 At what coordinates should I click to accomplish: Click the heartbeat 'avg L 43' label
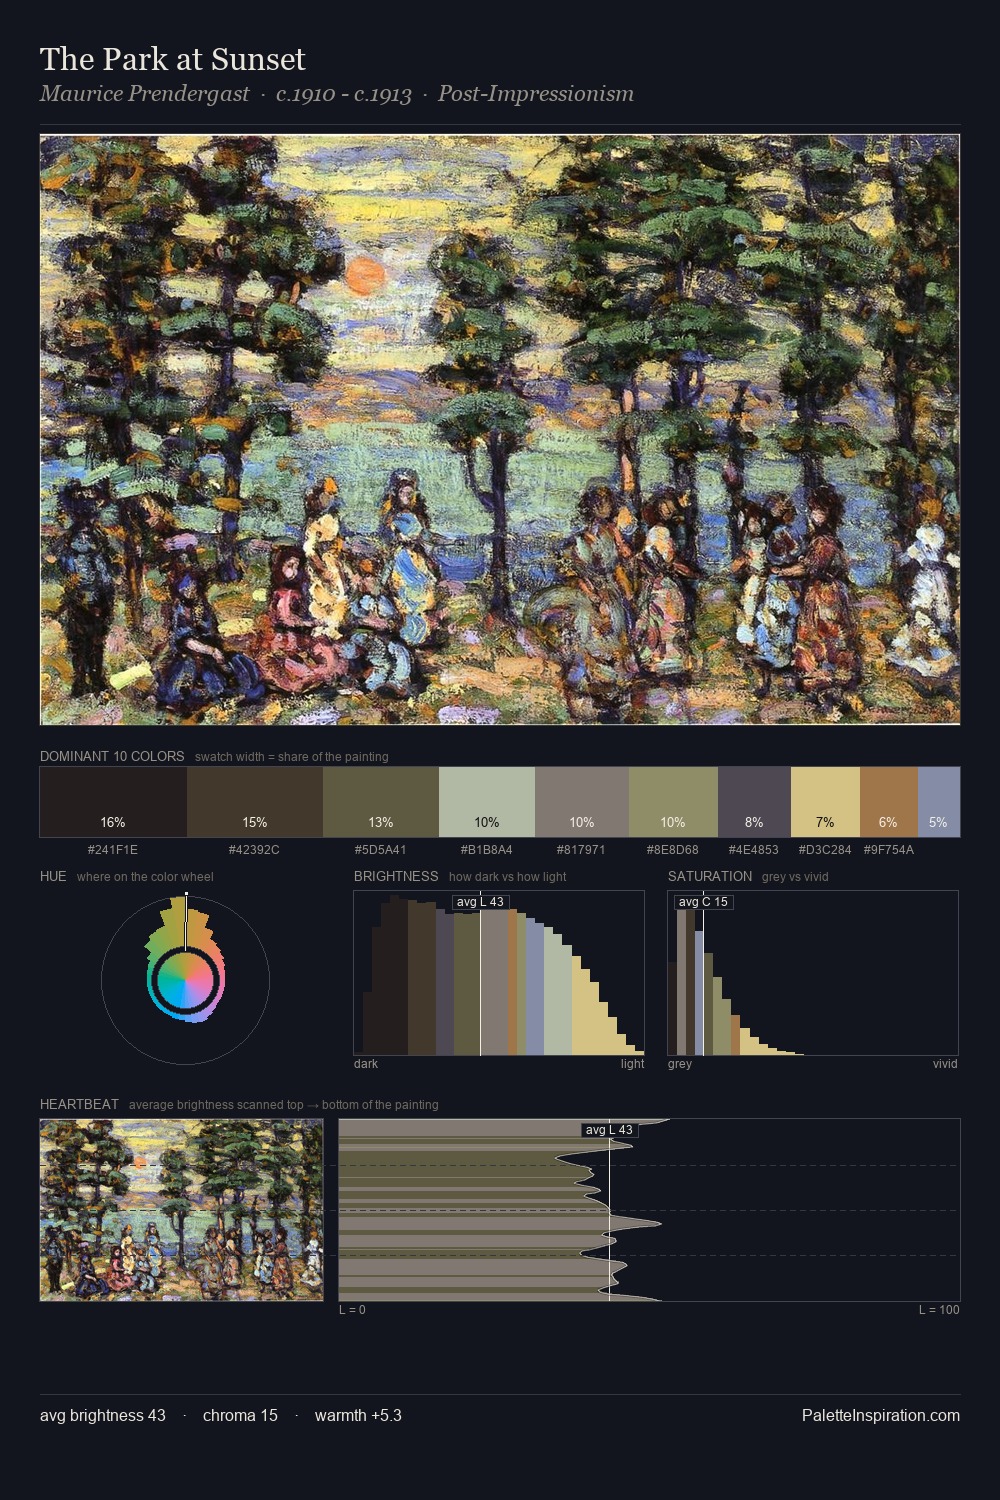pyautogui.click(x=609, y=1130)
